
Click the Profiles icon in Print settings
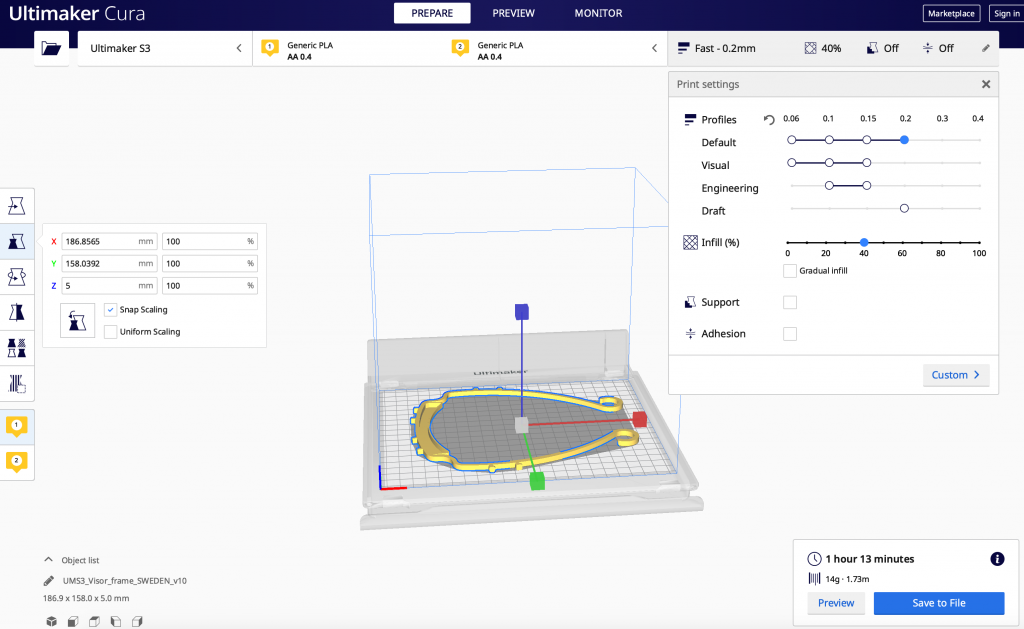[690, 120]
